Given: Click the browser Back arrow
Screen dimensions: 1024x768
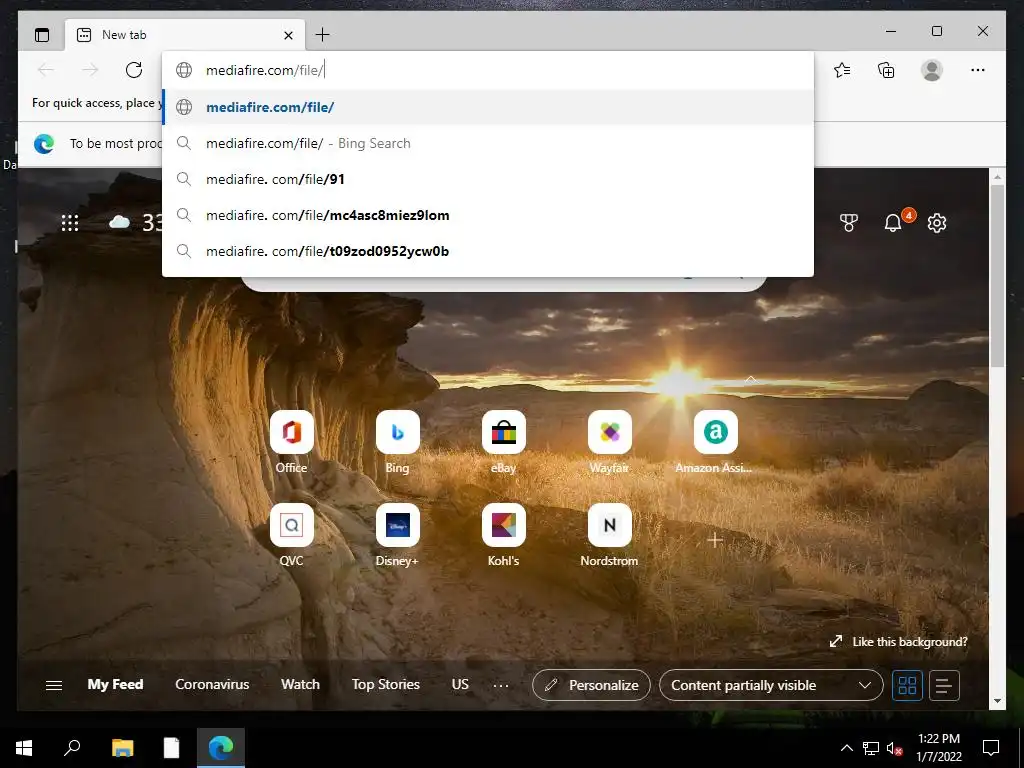Looking at the screenshot, I should tap(46, 70).
